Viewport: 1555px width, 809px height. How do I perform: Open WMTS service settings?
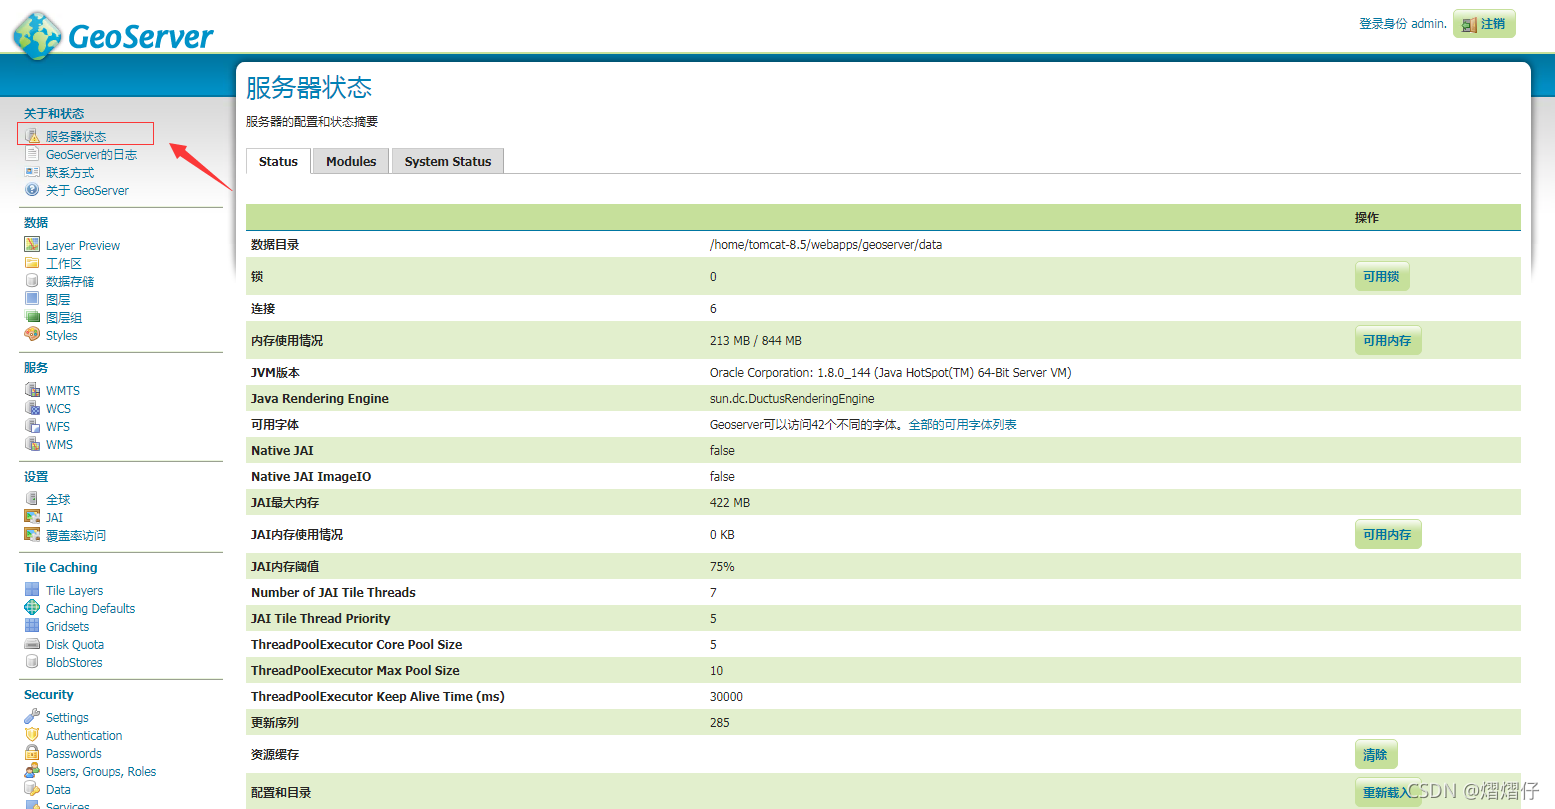[x=61, y=390]
